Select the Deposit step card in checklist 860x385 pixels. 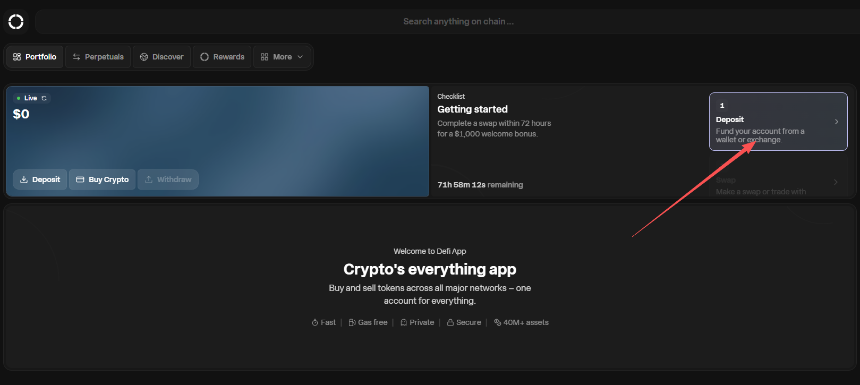tap(778, 121)
